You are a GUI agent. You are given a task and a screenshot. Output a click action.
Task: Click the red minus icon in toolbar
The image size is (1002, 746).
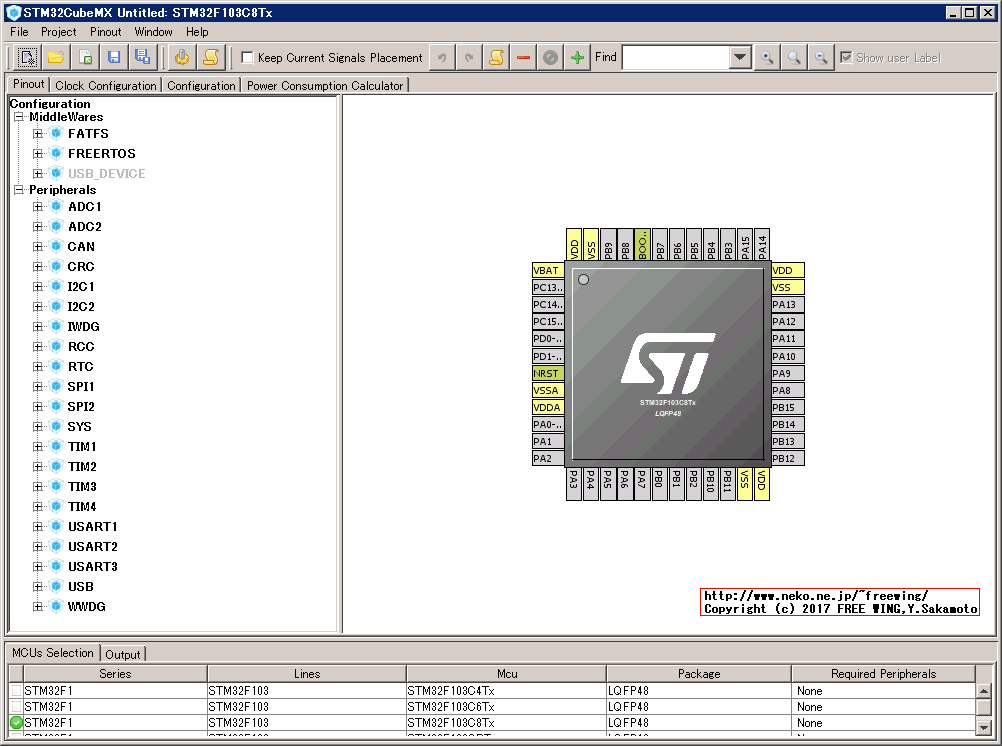point(523,58)
